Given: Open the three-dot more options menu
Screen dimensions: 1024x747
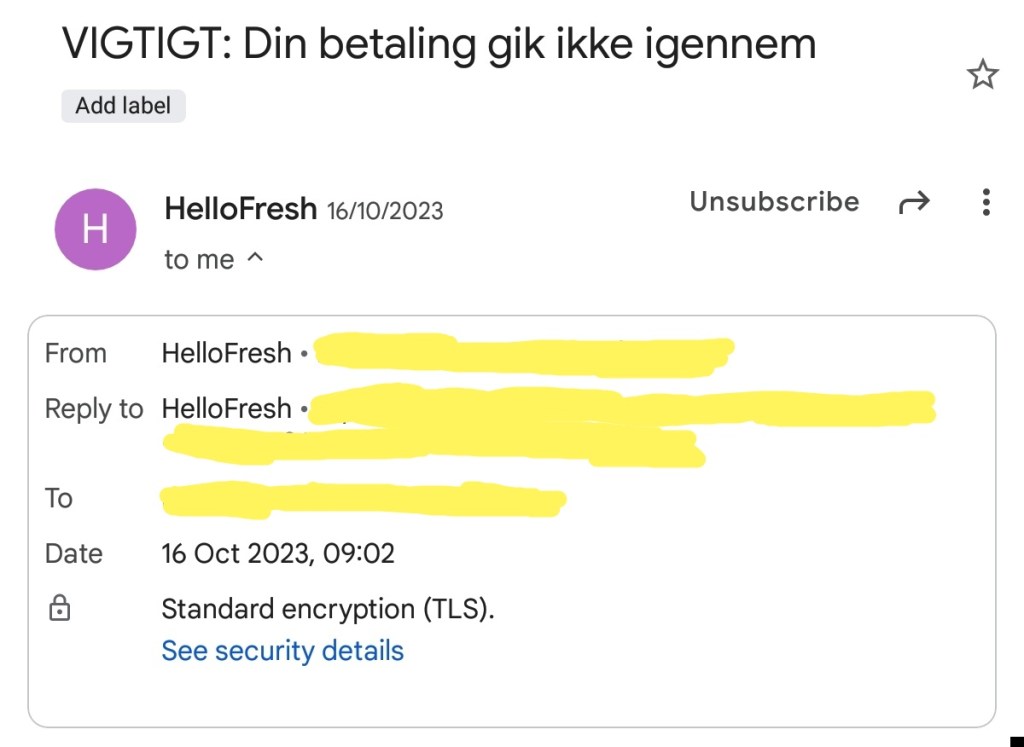Looking at the screenshot, I should point(986,203).
